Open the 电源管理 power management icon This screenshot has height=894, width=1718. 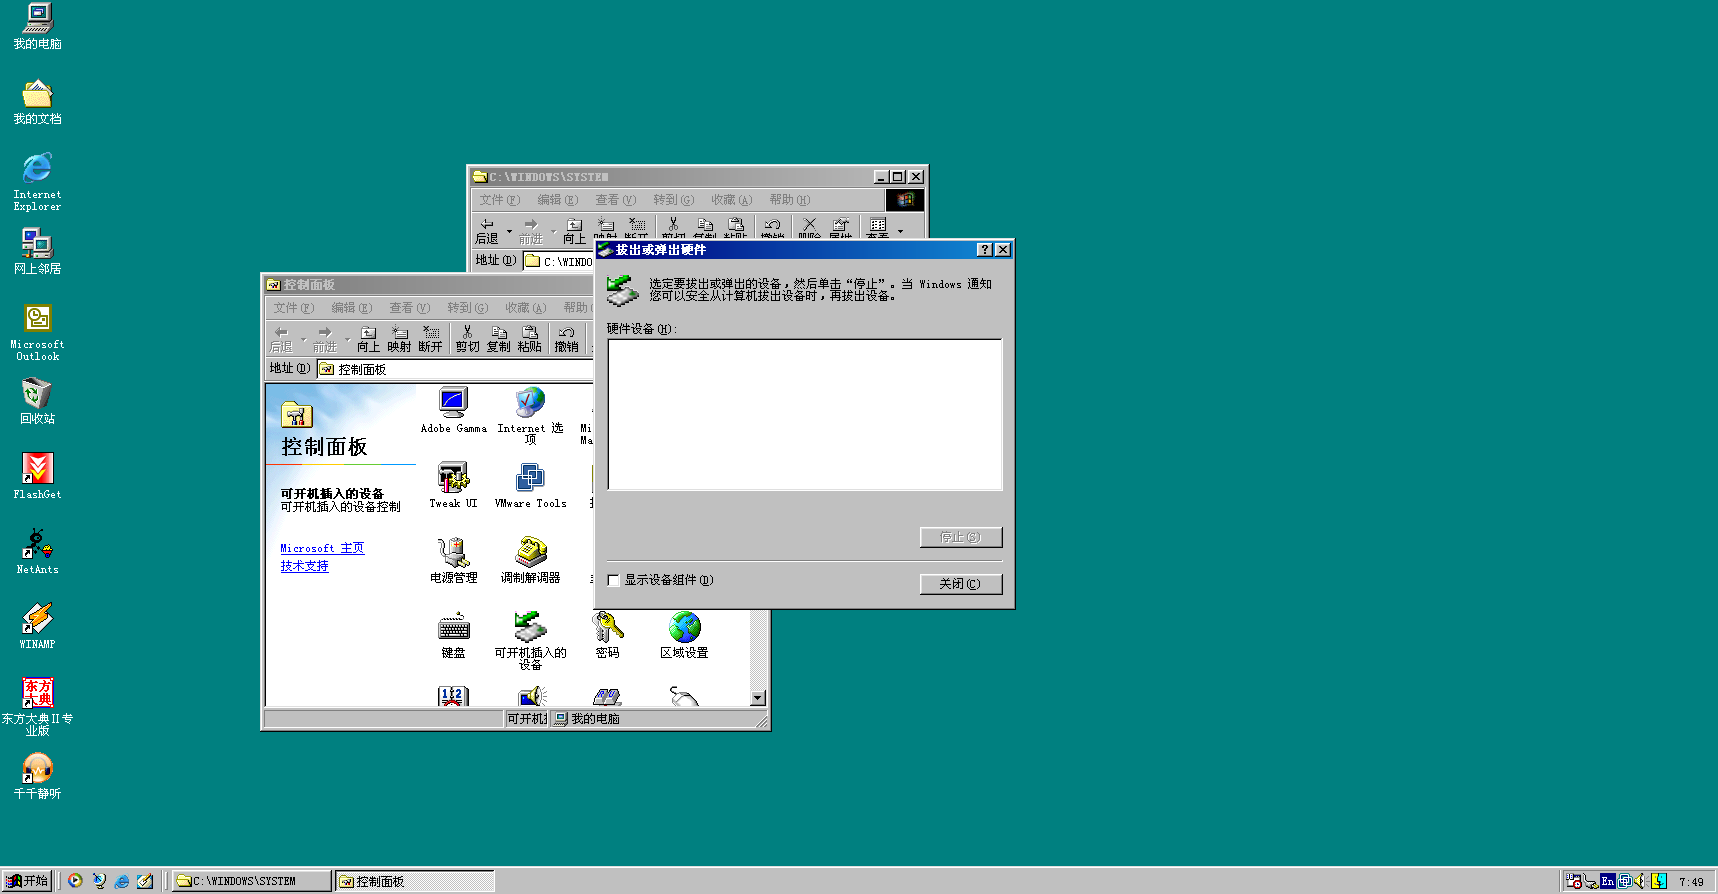coord(453,553)
